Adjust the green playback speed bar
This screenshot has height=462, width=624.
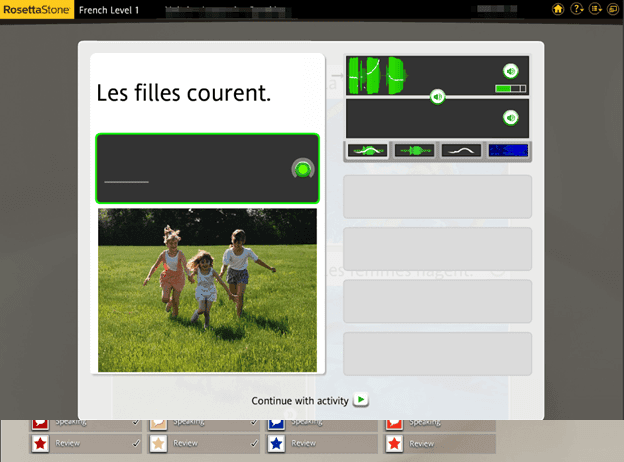click(x=511, y=88)
